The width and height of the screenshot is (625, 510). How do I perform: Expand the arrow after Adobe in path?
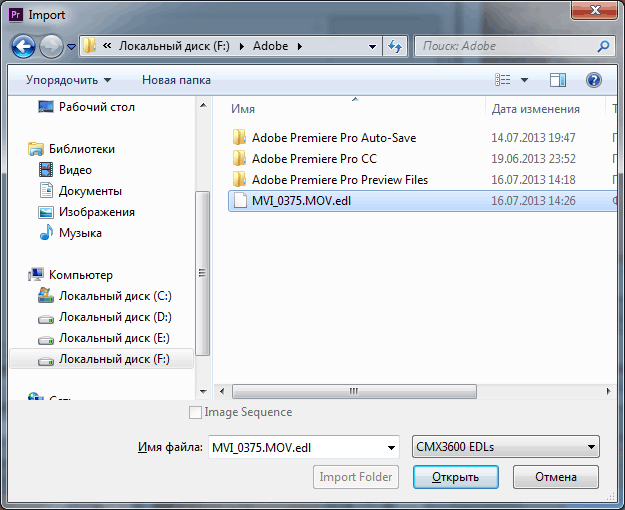tap(300, 47)
